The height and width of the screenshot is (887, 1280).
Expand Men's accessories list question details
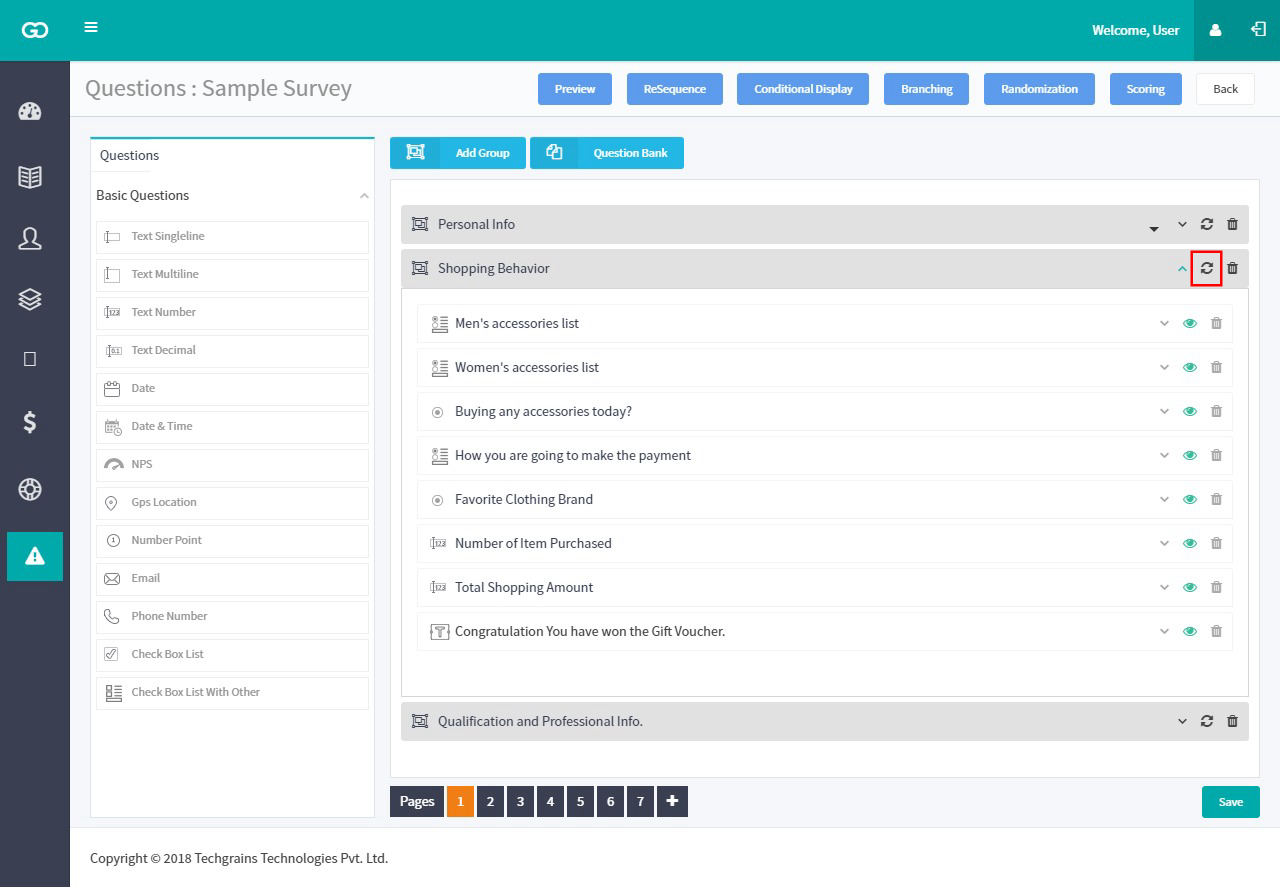[x=1164, y=323]
